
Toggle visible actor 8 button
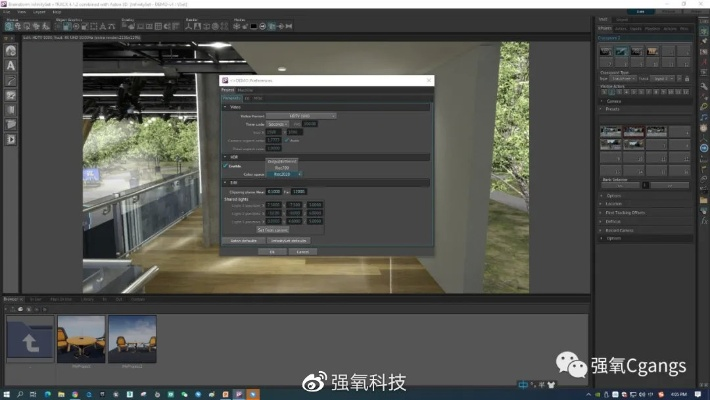[656, 92]
